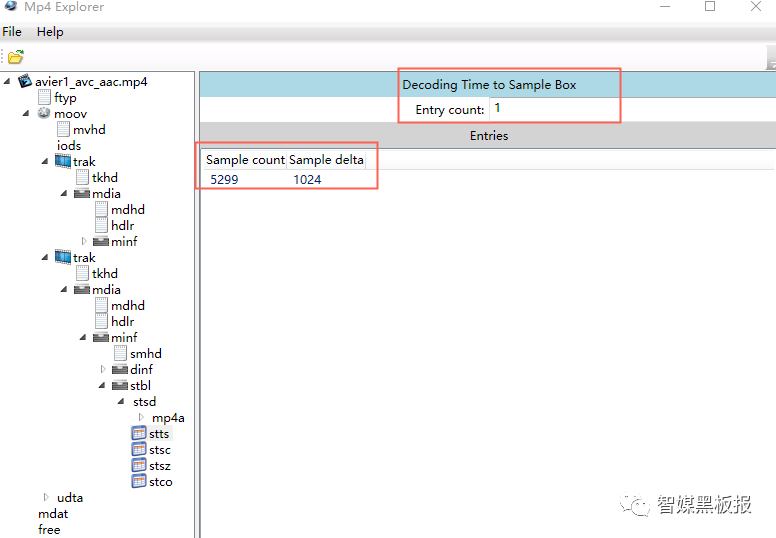The width and height of the screenshot is (776, 538).
Task: Click the Decoding Time to Sample Box title
Action: coord(489,85)
